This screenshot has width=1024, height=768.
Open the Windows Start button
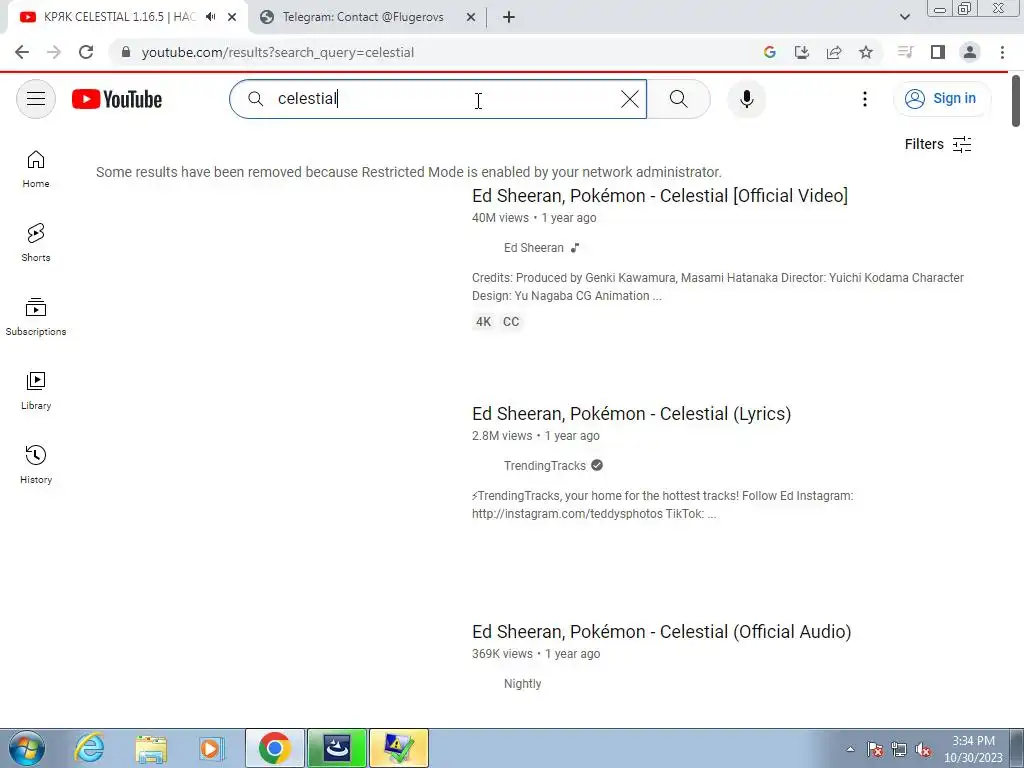(x=27, y=748)
